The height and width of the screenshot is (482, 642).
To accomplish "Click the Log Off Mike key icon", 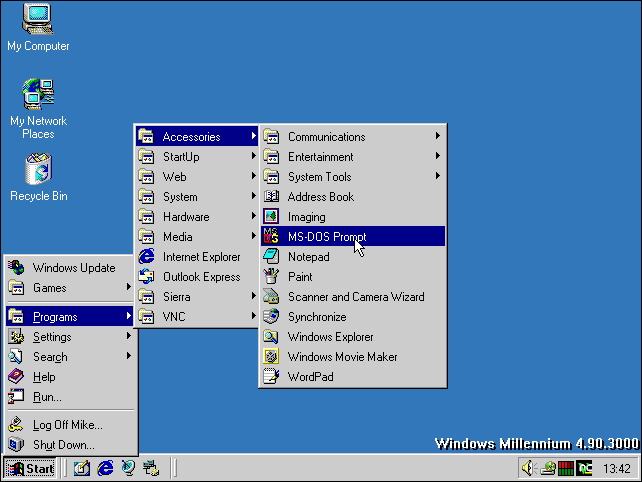I will (16, 425).
